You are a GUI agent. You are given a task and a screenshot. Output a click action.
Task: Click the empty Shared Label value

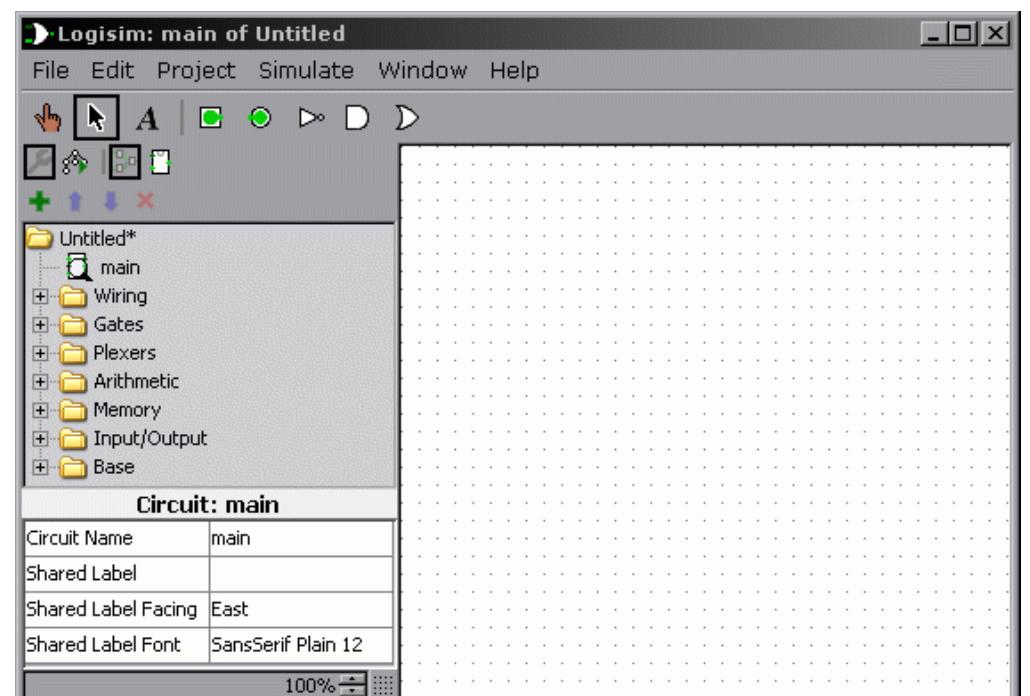click(x=302, y=574)
